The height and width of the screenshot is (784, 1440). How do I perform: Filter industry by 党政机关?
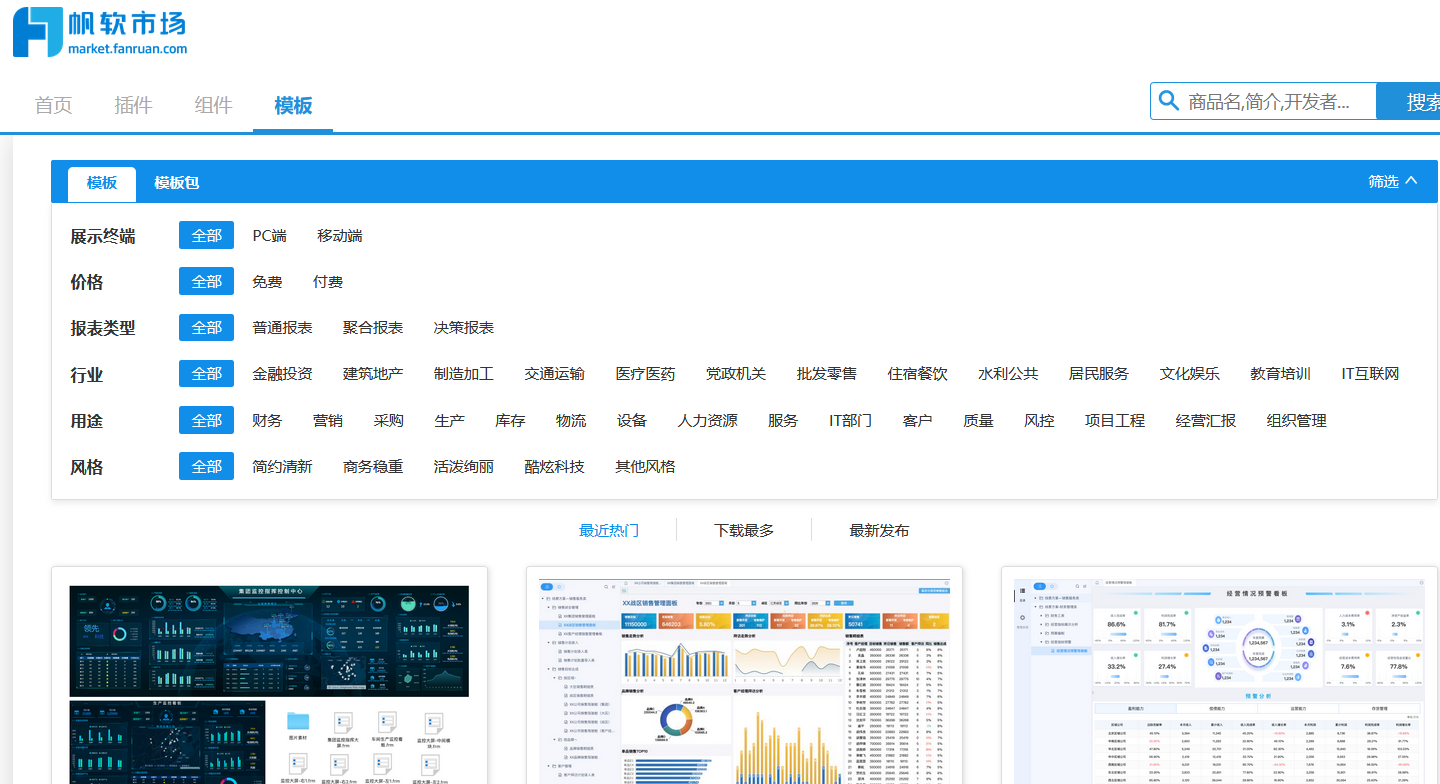tap(736, 374)
